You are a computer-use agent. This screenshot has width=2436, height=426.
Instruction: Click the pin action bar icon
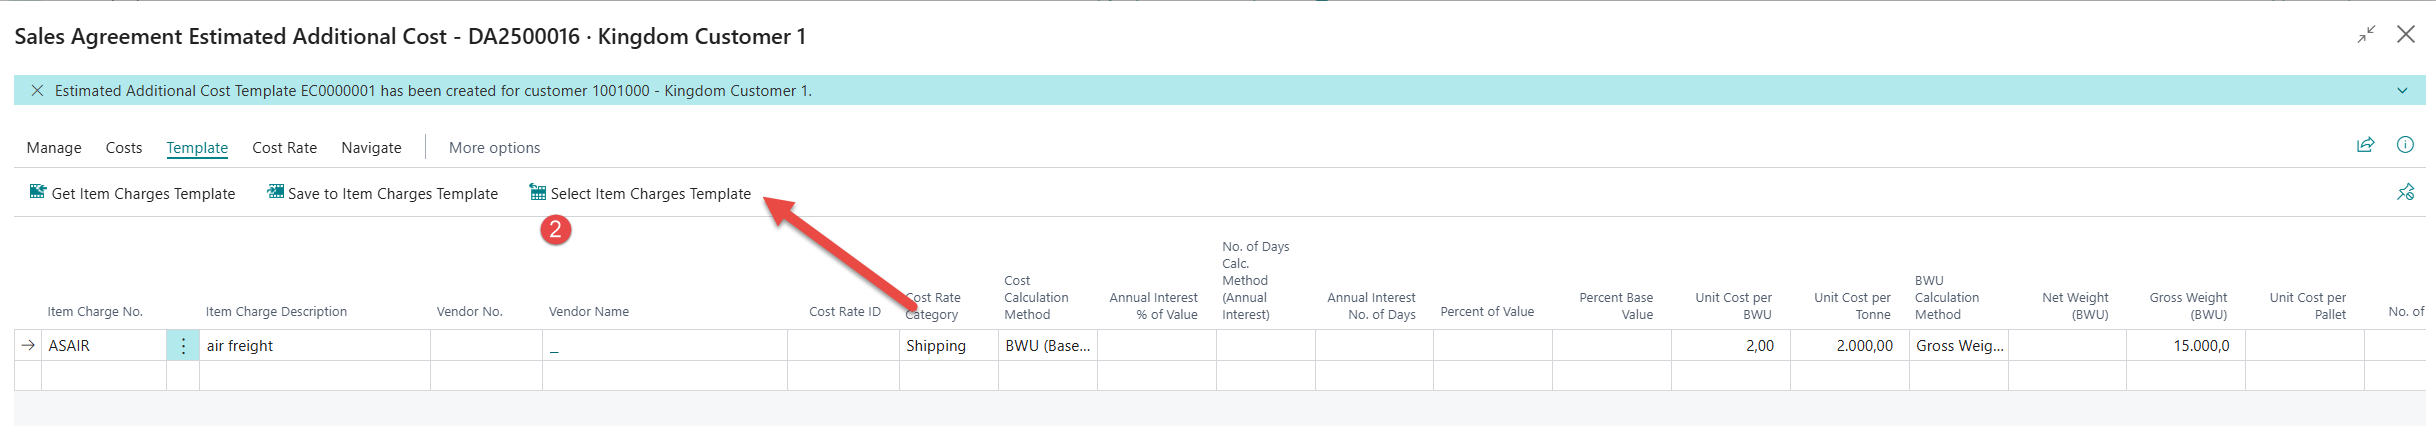[x=2405, y=192]
